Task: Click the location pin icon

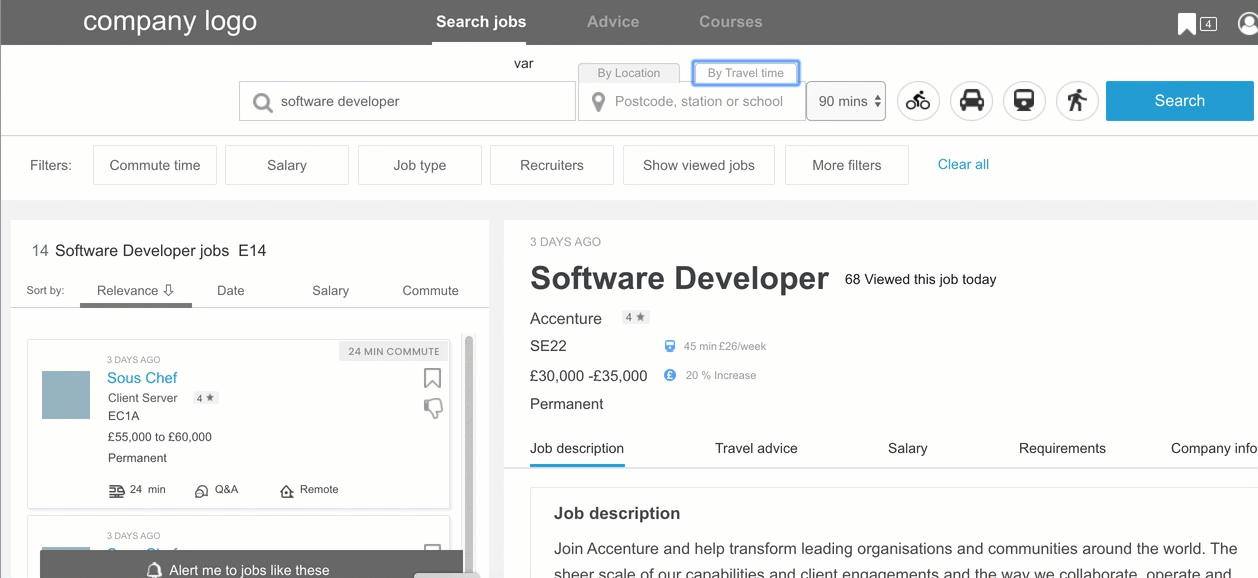Action: coord(599,102)
